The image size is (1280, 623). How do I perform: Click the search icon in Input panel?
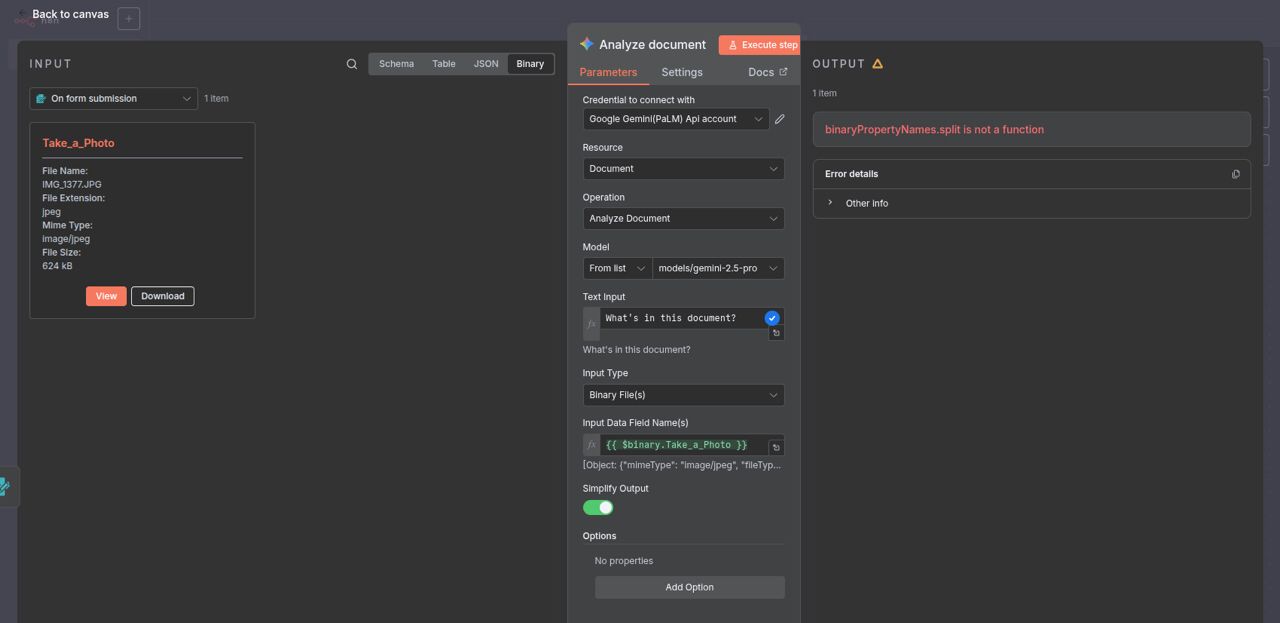[352, 64]
